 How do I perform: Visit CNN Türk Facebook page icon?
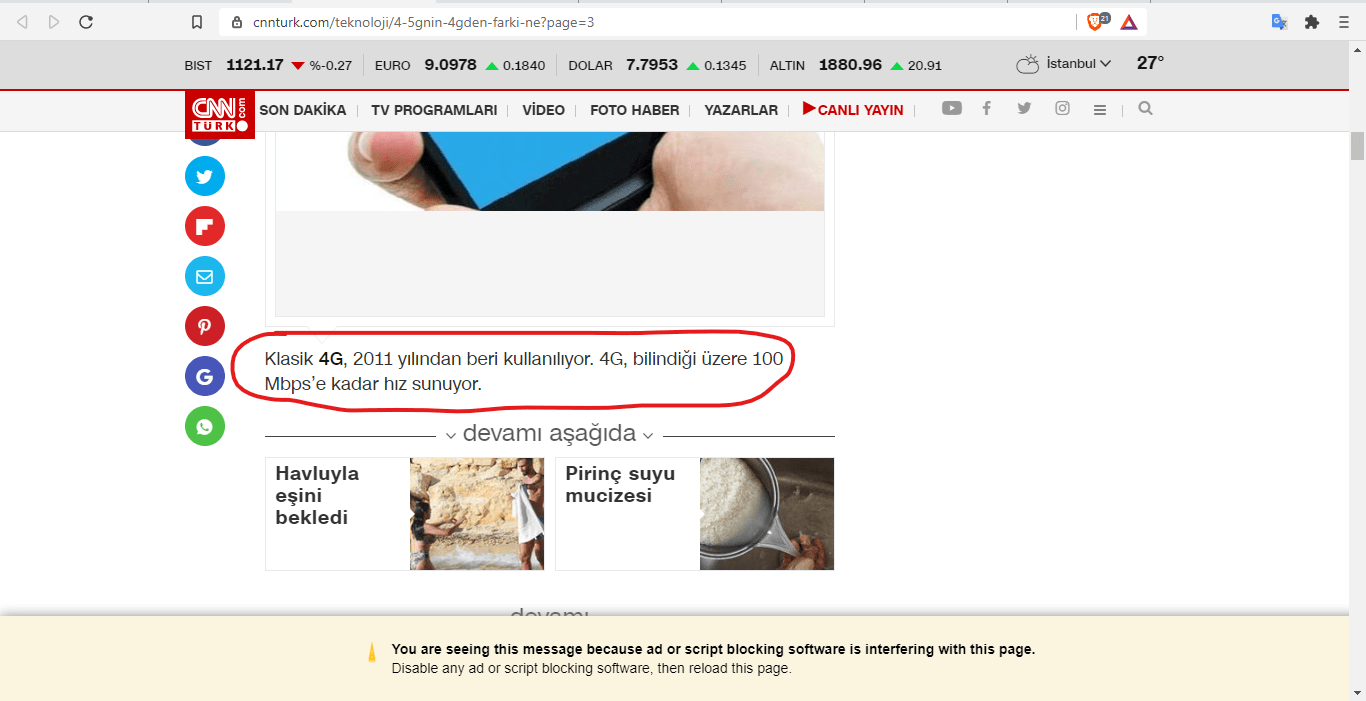click(x=986, y=108)
